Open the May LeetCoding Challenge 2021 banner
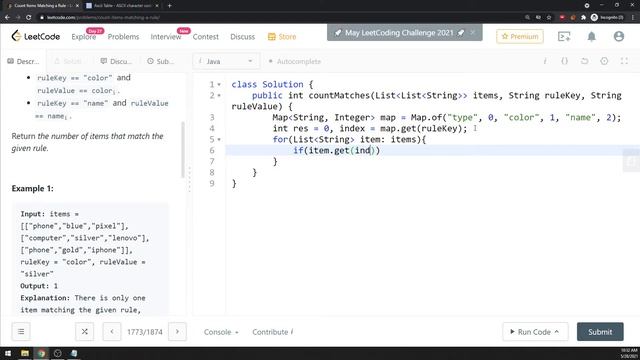 click(x=399, y=33)
